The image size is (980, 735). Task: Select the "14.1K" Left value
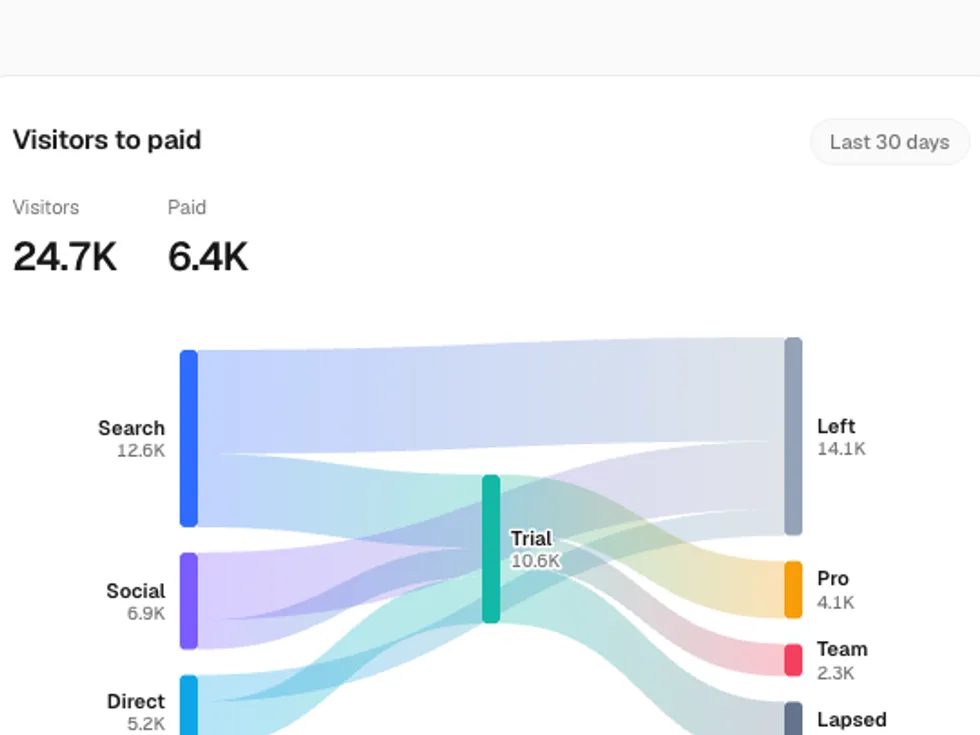[841, 449]
